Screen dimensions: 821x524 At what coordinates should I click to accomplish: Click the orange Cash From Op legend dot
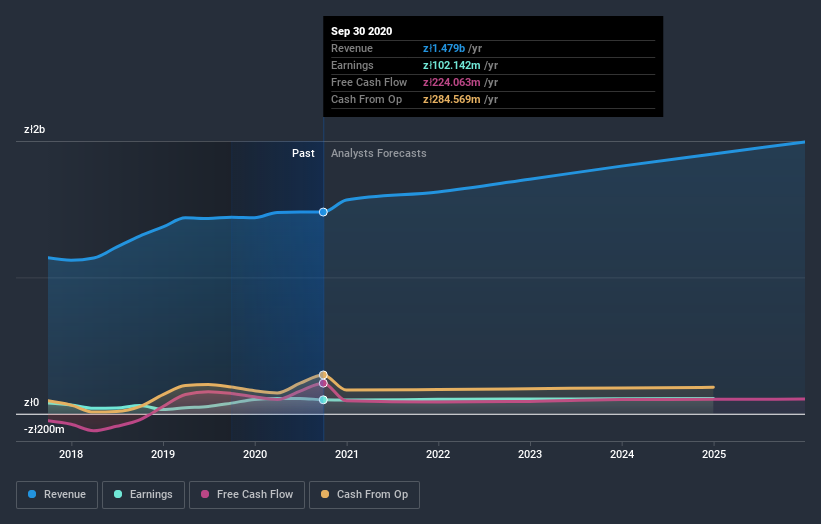pos(325,494)
